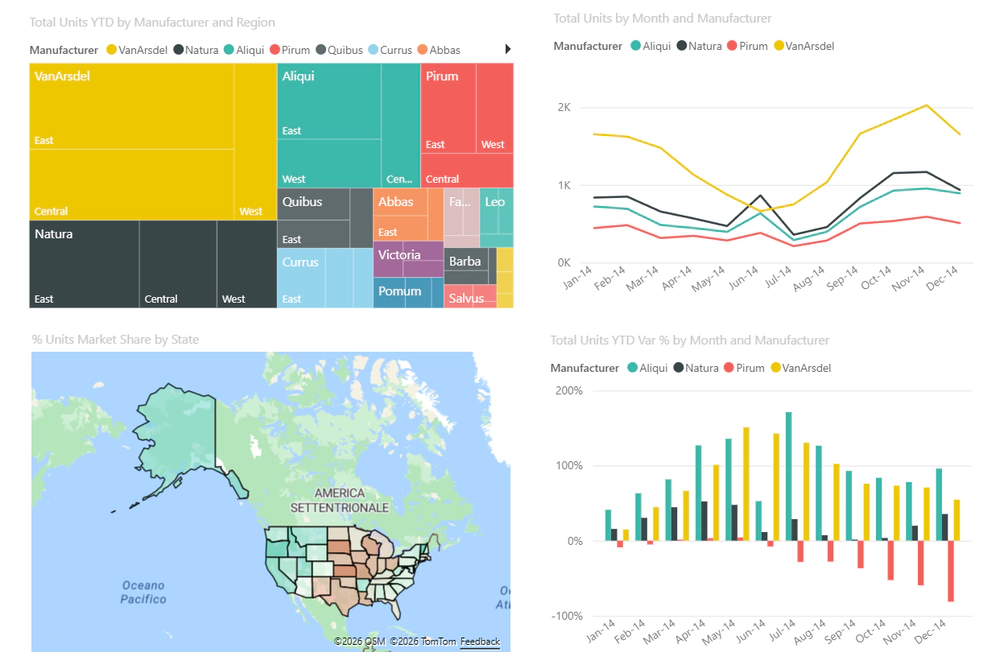Click Aliqui in the bar chart legend
The image size is (1000, 656).
click(647, 368)
